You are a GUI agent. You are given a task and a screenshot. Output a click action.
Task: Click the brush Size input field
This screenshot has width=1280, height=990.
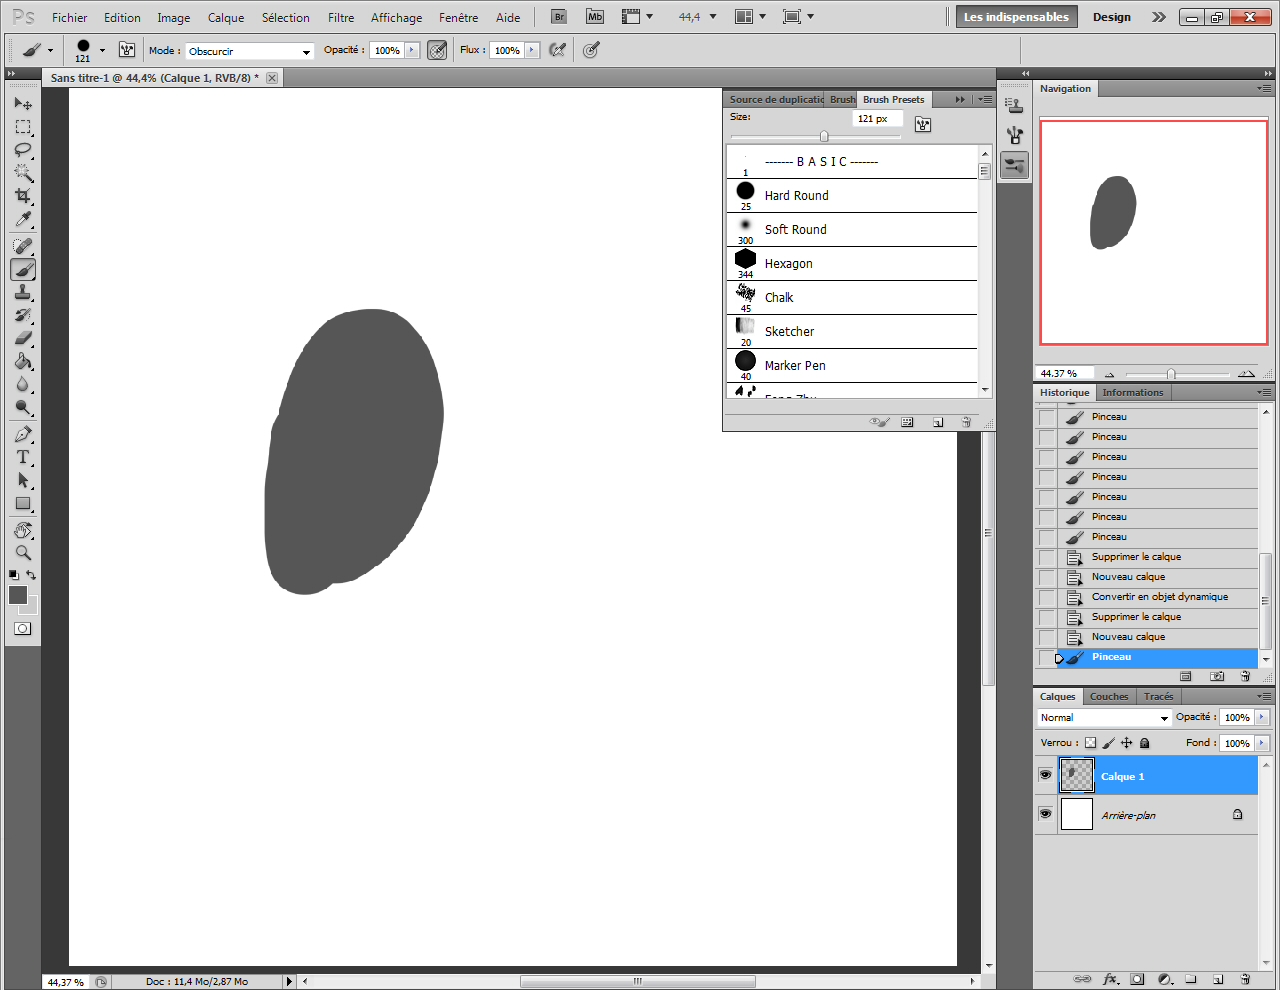(876, 119)
